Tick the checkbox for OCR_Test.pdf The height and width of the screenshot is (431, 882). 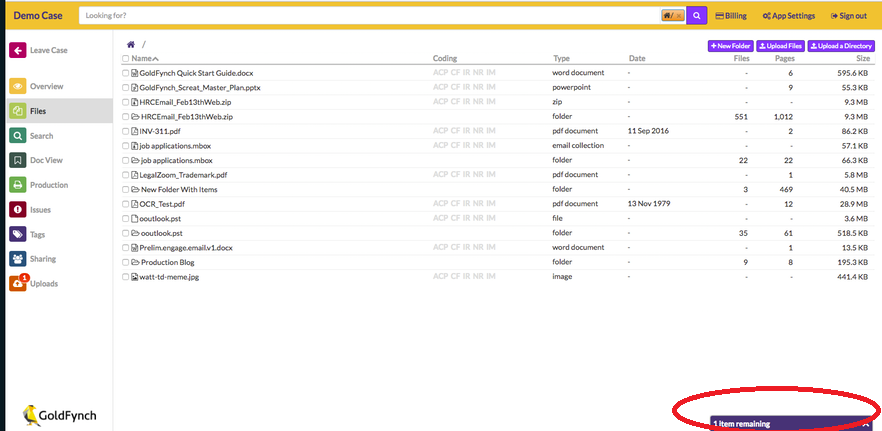[x=125, y=204]
